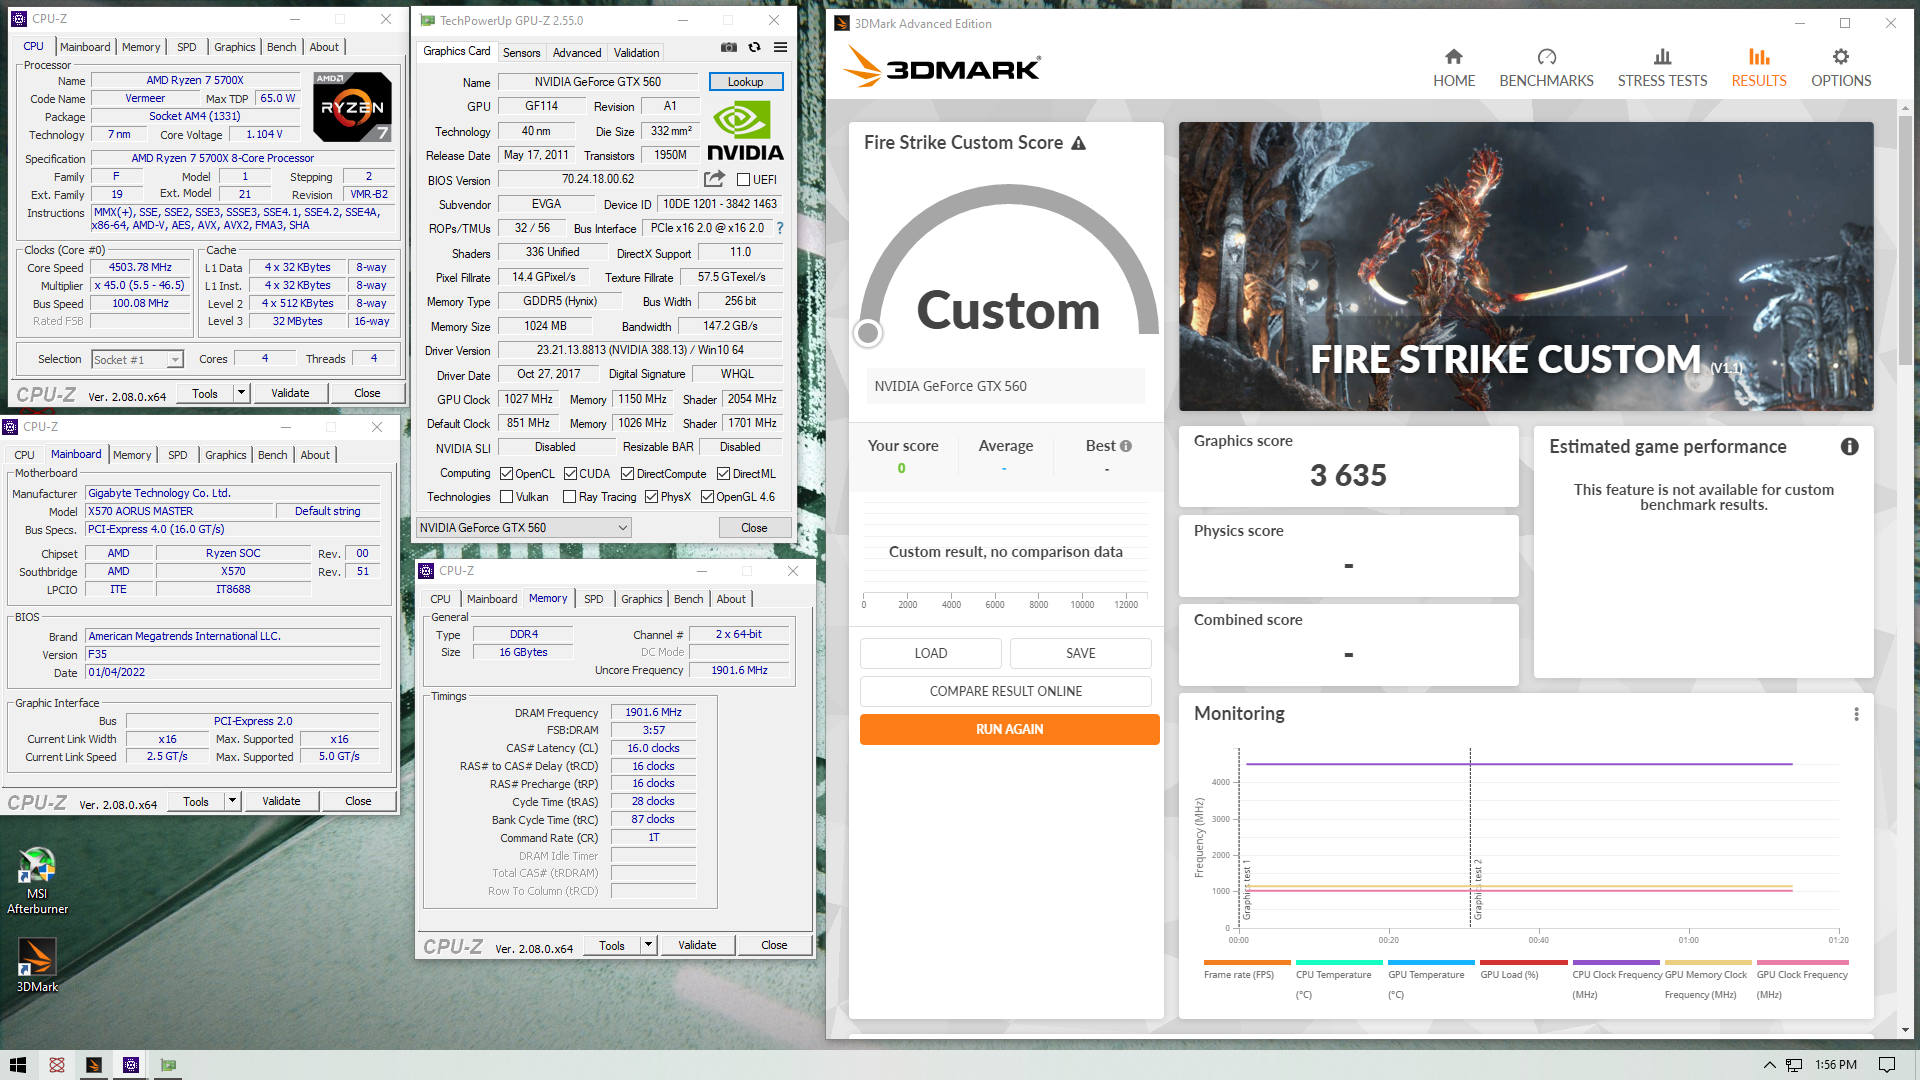1920x1080 pixels.
Task: Take a GPU-Z screenshot with camera icon
Action: (729, 47)
